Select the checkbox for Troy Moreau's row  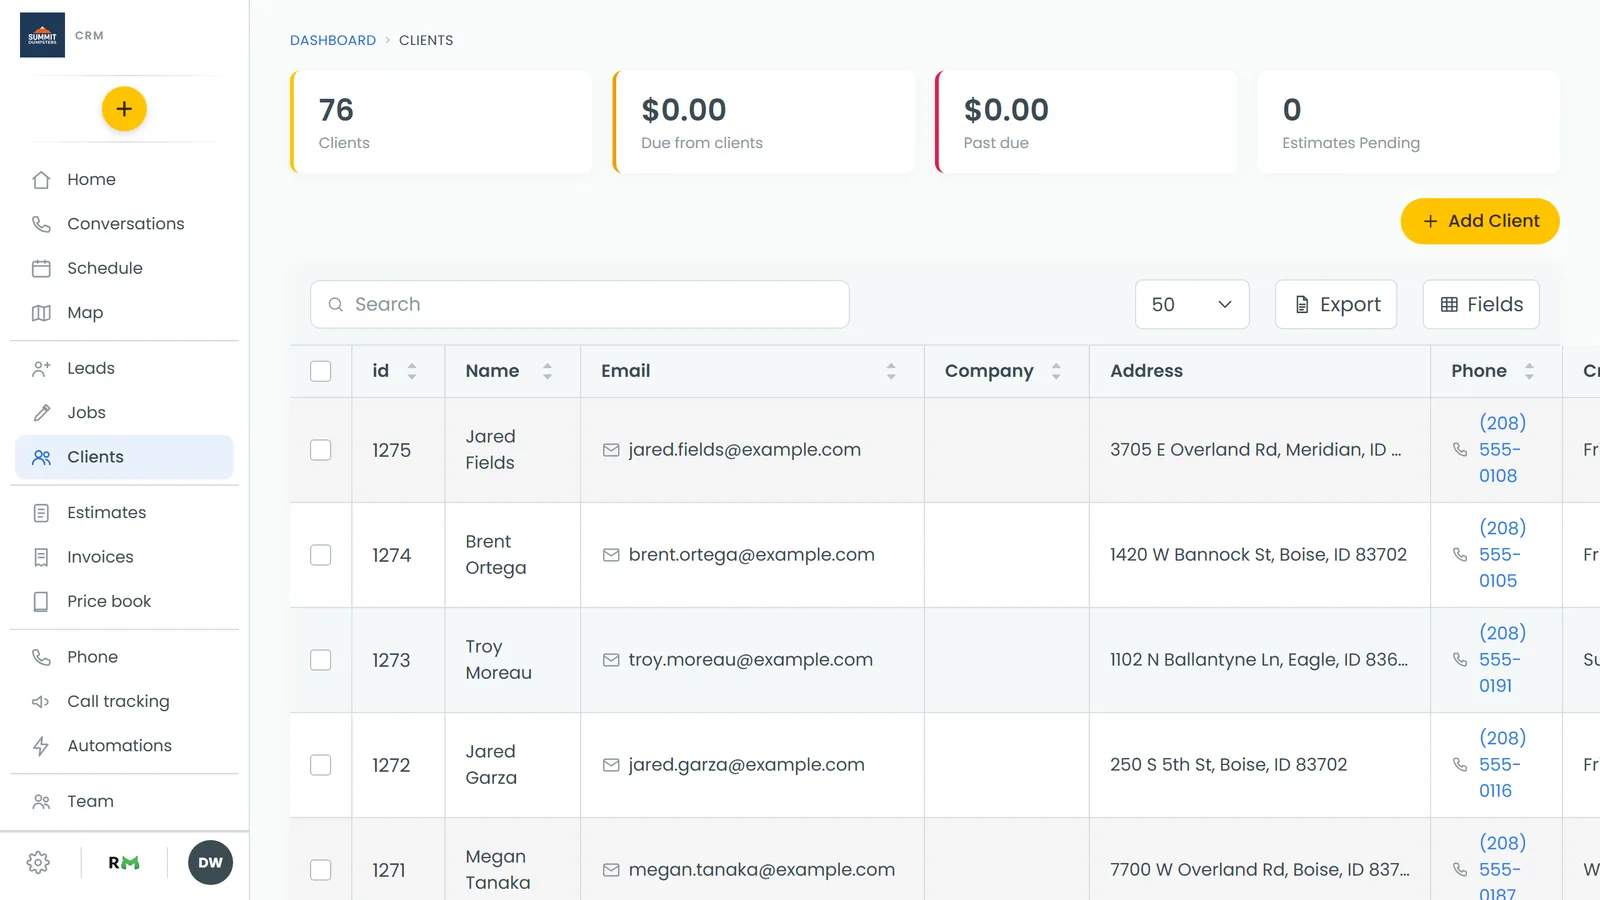pyautogui.click(x=321, y=660)
